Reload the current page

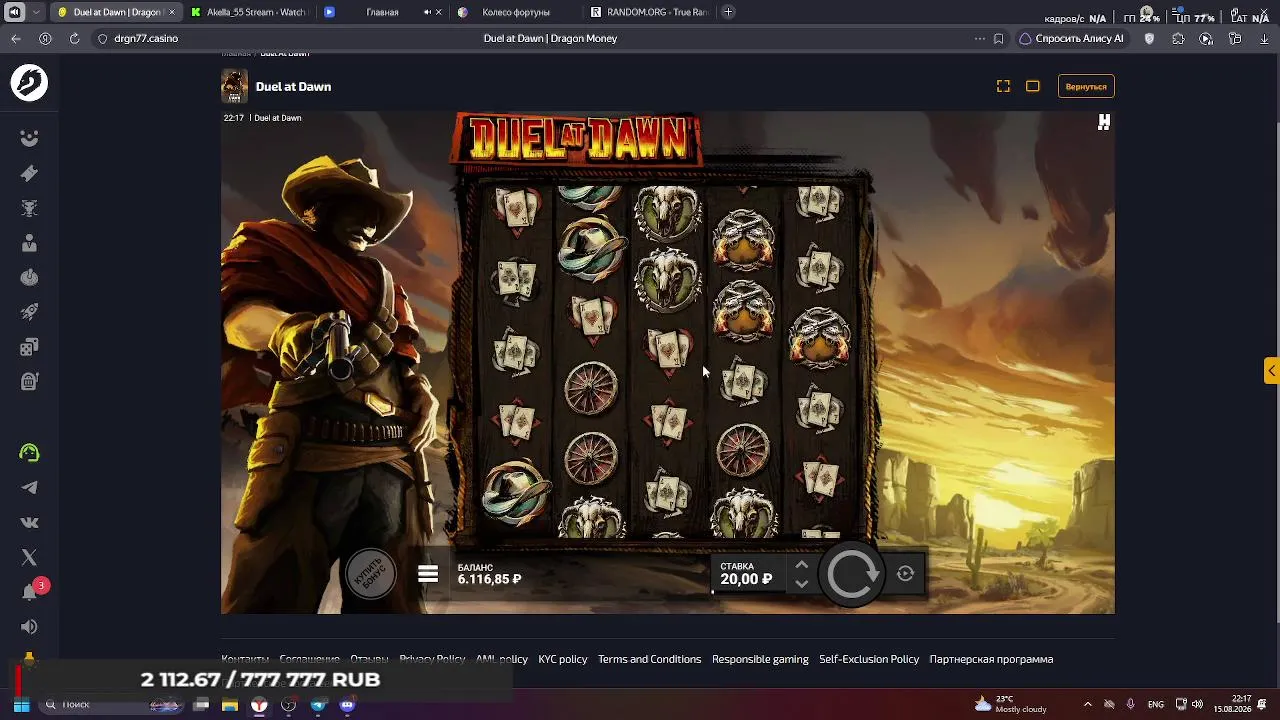[x=74, y=38]
